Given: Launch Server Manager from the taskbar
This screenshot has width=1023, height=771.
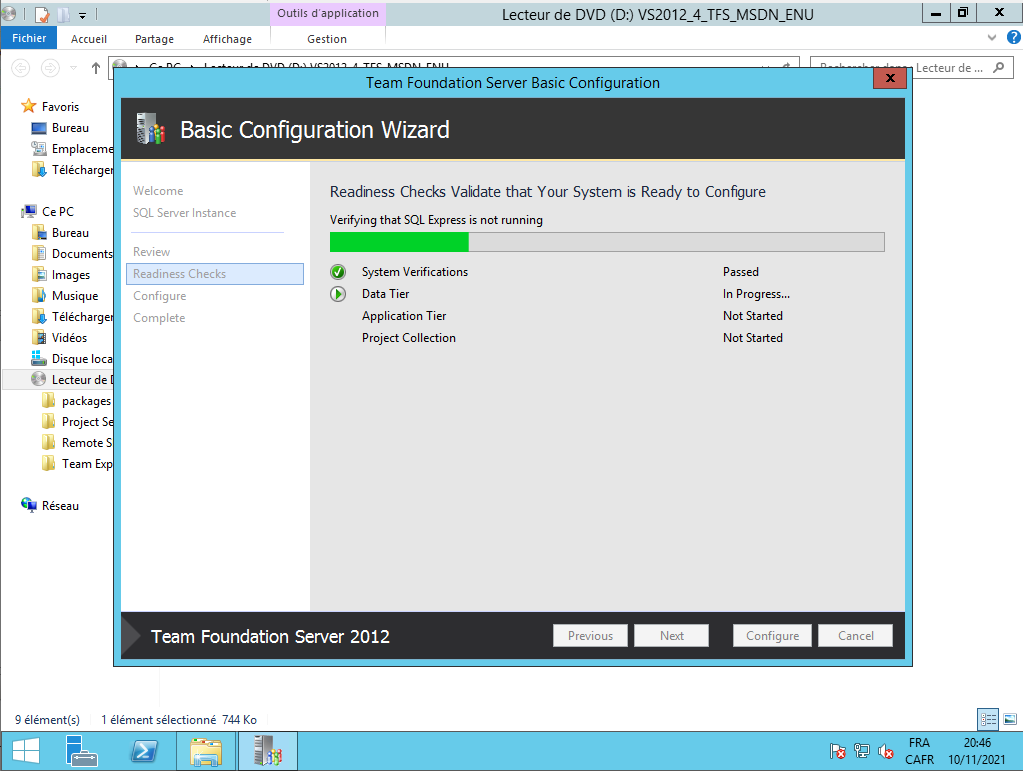Looking at the screenshot, I should (x=80, y=750).
